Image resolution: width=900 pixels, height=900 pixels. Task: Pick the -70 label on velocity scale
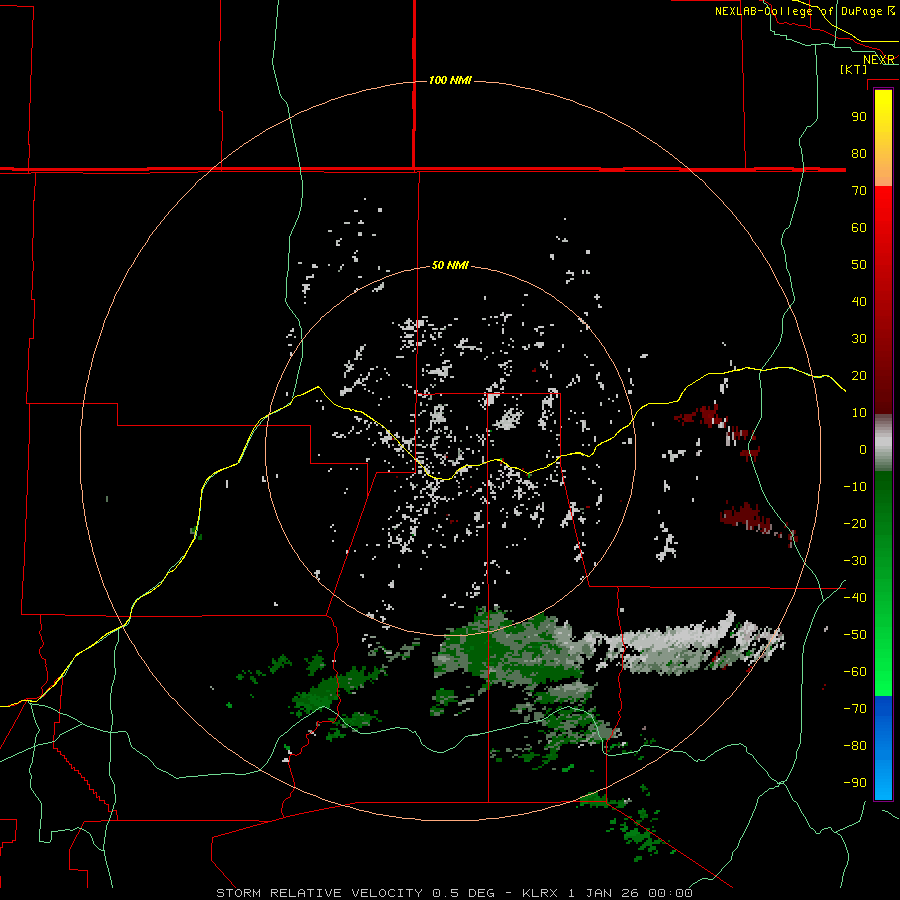click(x=855, y=709)
